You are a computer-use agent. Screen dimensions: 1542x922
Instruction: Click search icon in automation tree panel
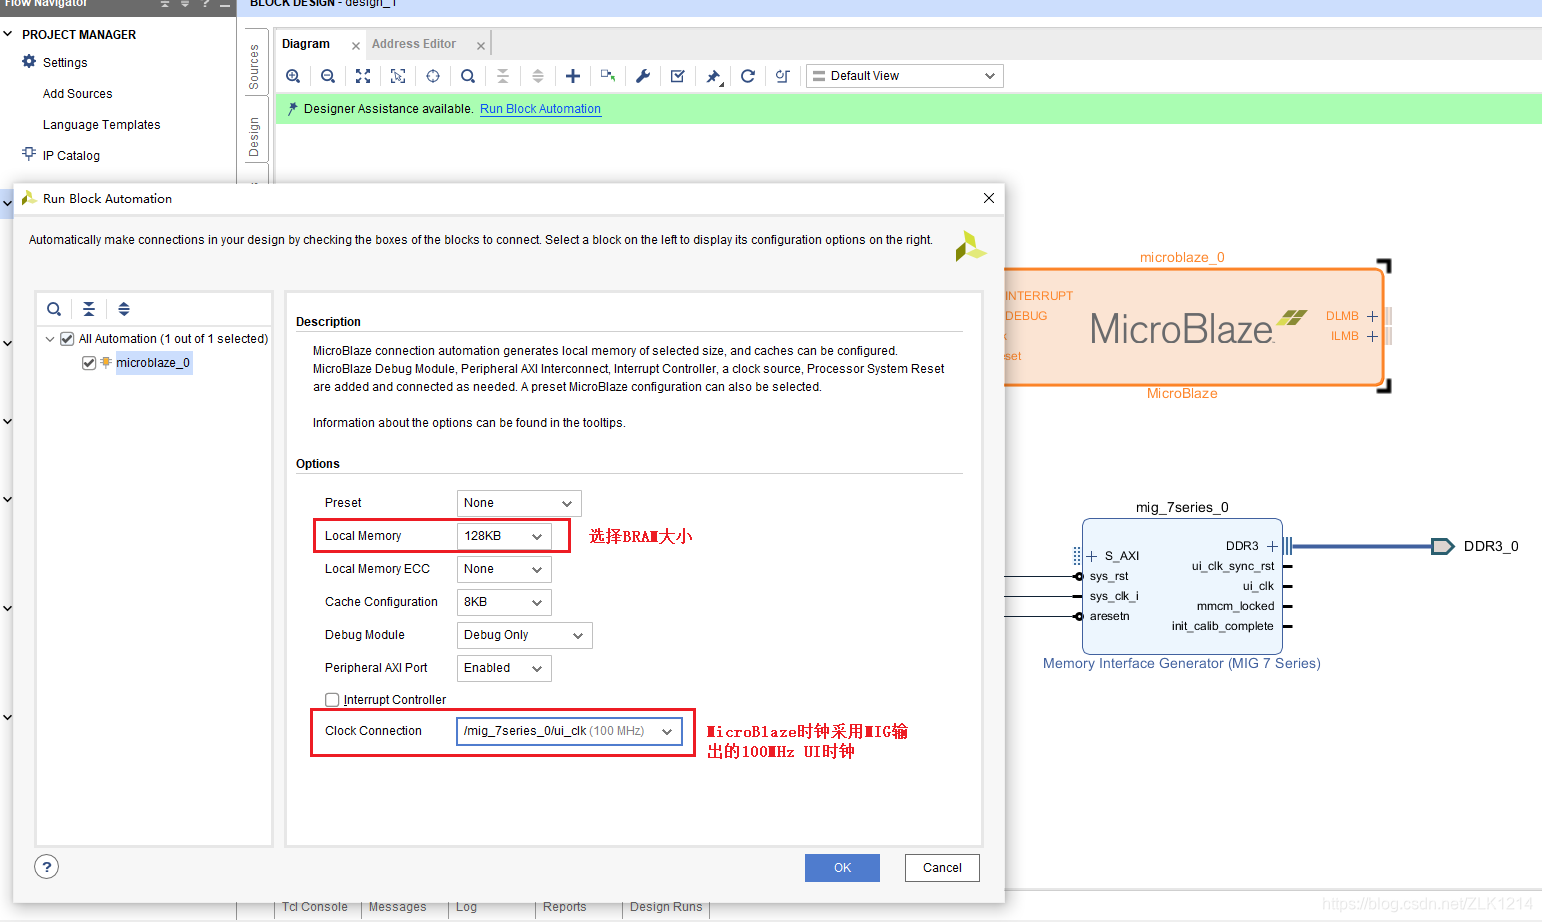pyautogui.click(x=54, y=309)
